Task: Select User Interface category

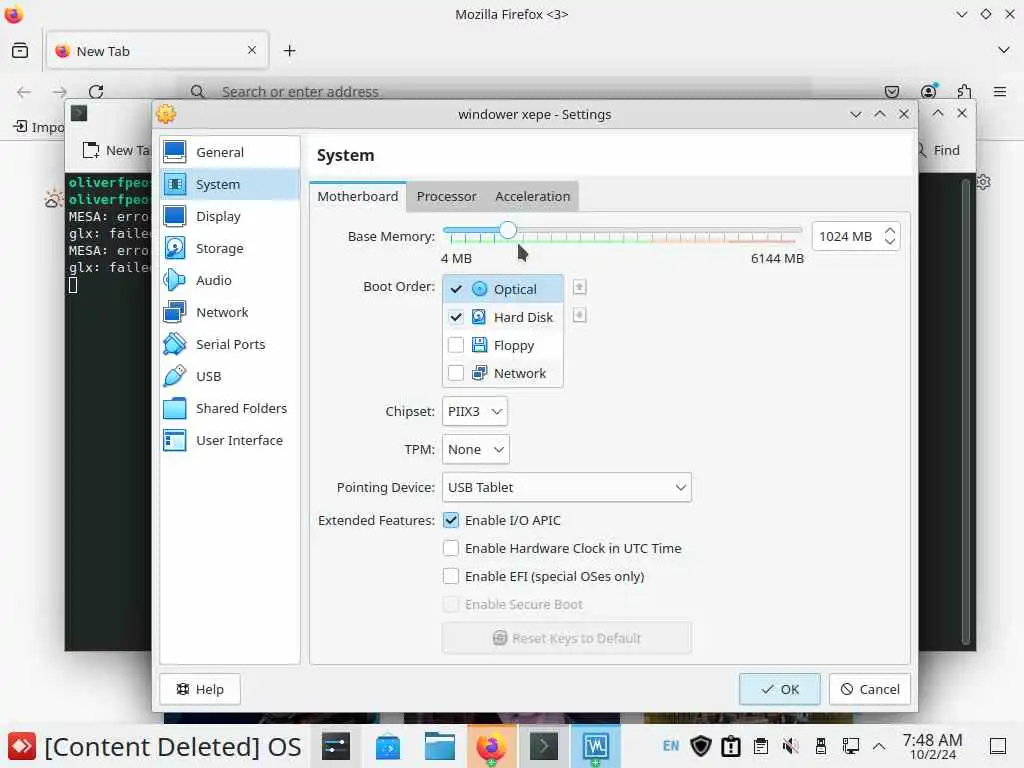Action: [229, 440]
